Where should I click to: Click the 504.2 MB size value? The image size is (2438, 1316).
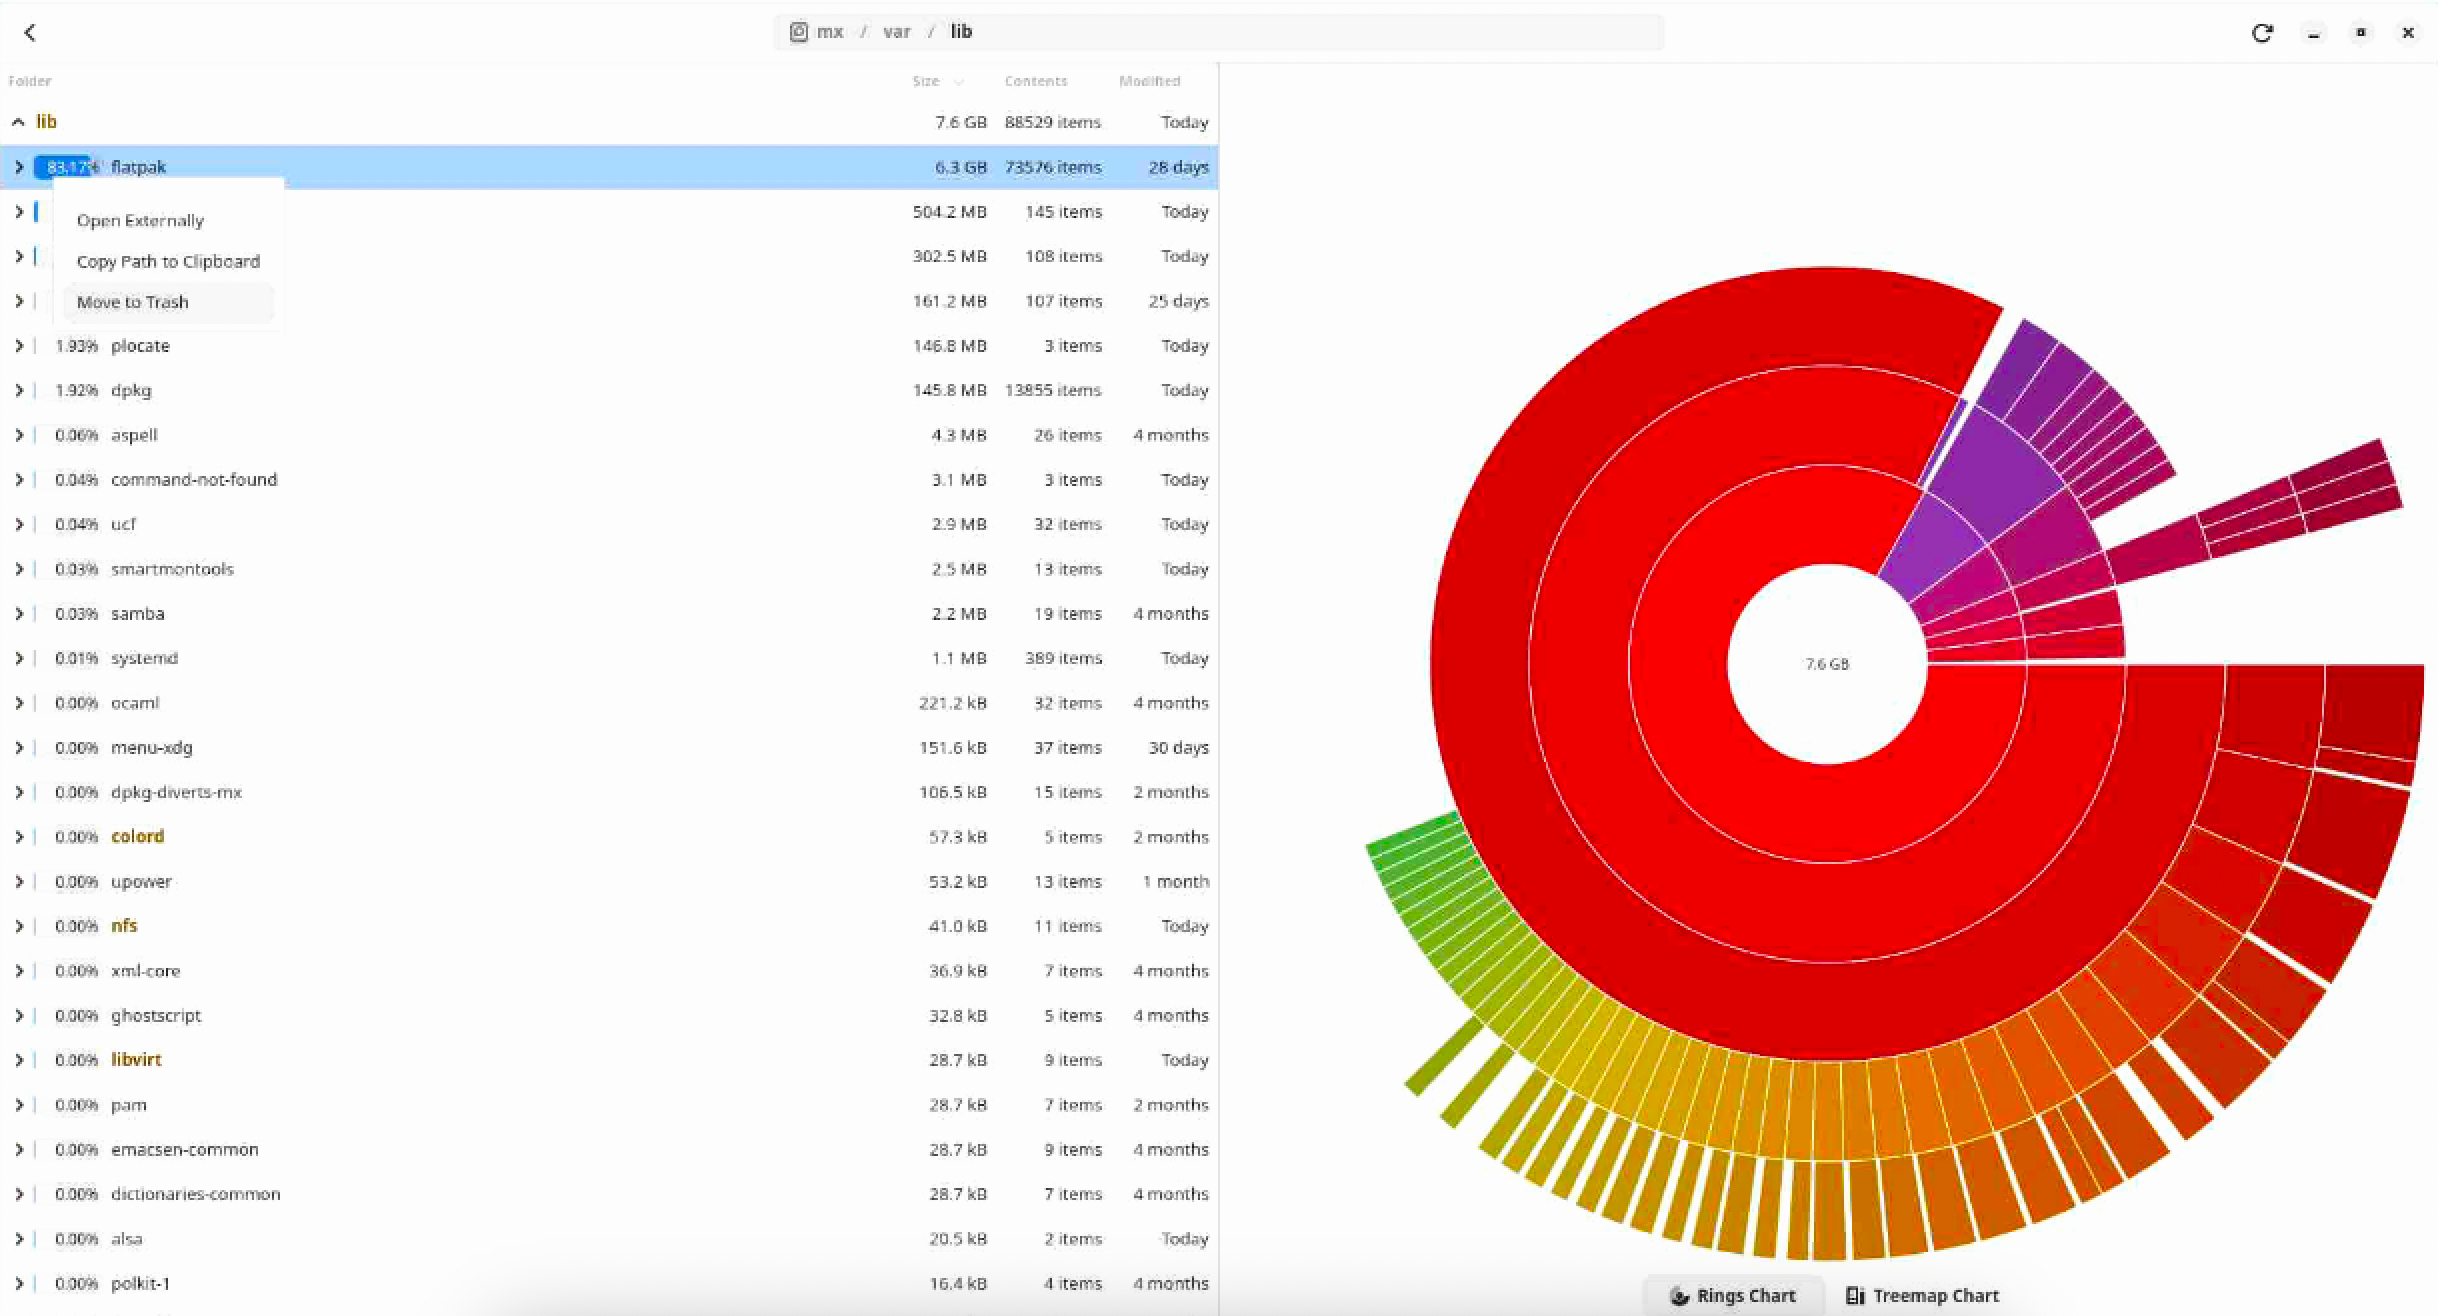(949, 212)
